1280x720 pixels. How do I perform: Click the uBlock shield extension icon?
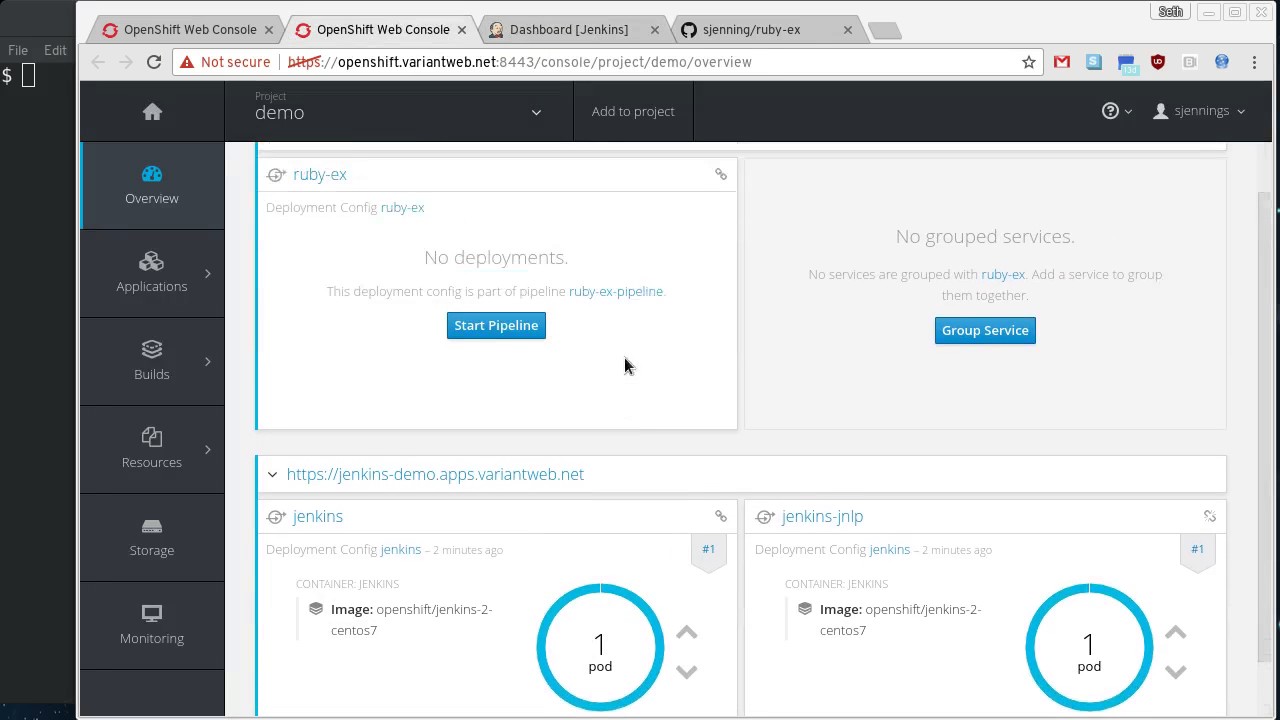[1158, 62]
